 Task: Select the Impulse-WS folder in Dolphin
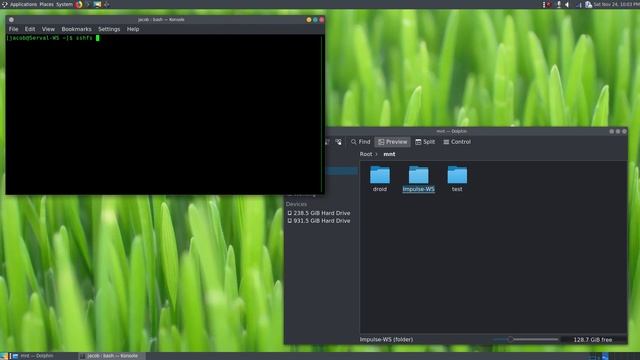click(418, 179)
